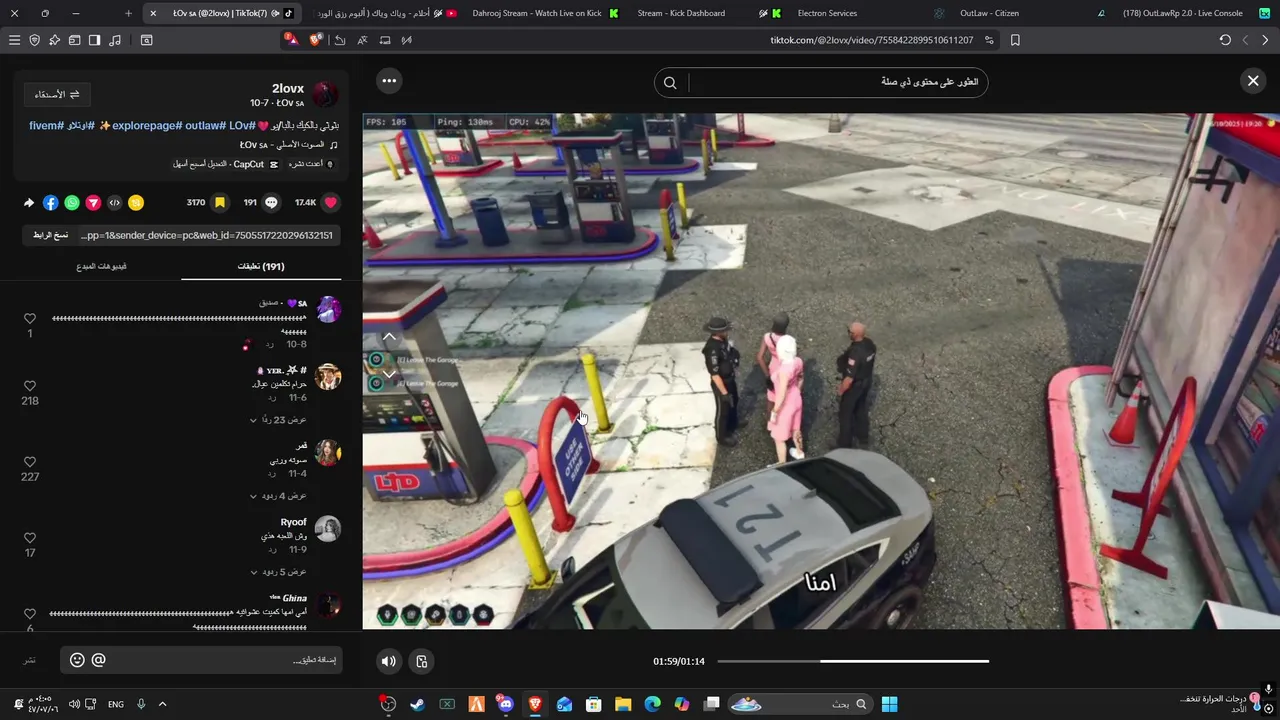1280x720 pixels.
Task: Share the video to Facebook
Action: coord(51,202)
